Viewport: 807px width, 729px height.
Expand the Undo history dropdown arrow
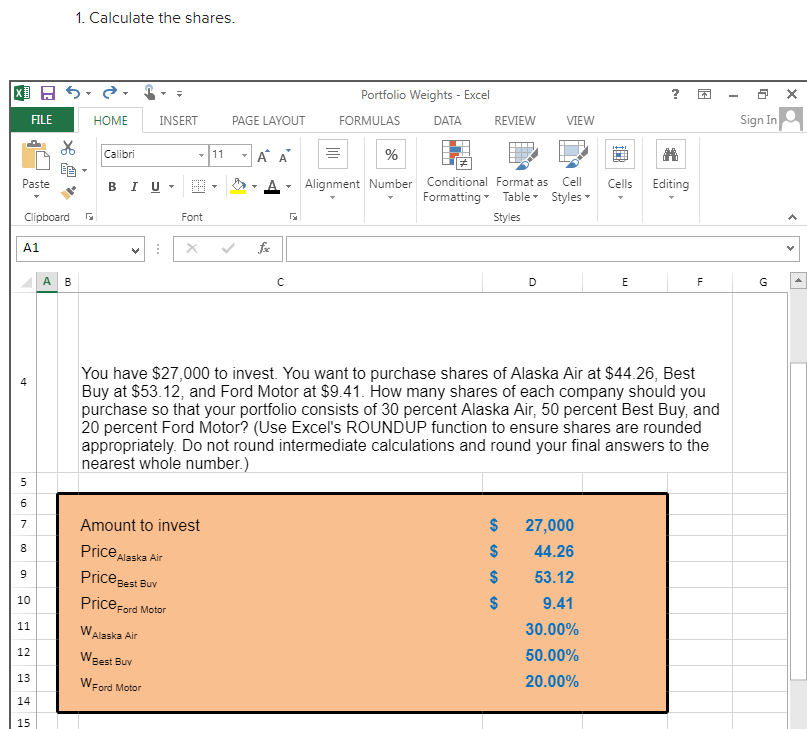[x=89, y=93]
